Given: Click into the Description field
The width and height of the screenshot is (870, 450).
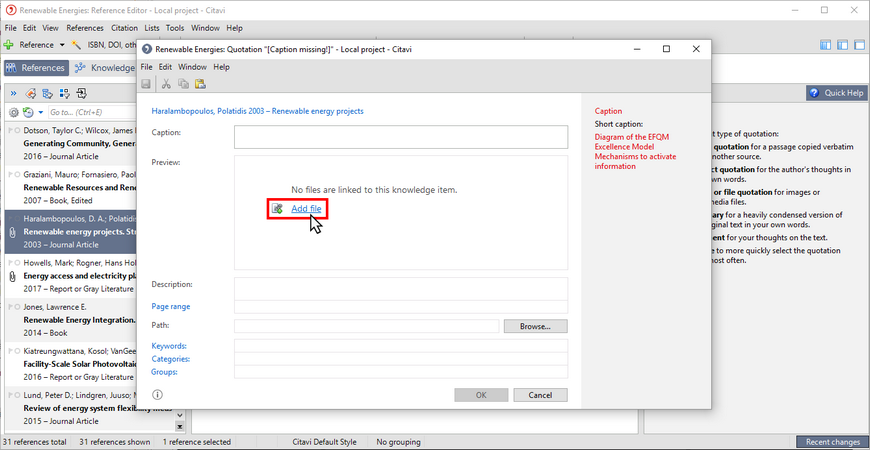Looking at the screenshot, I should 401,289.
